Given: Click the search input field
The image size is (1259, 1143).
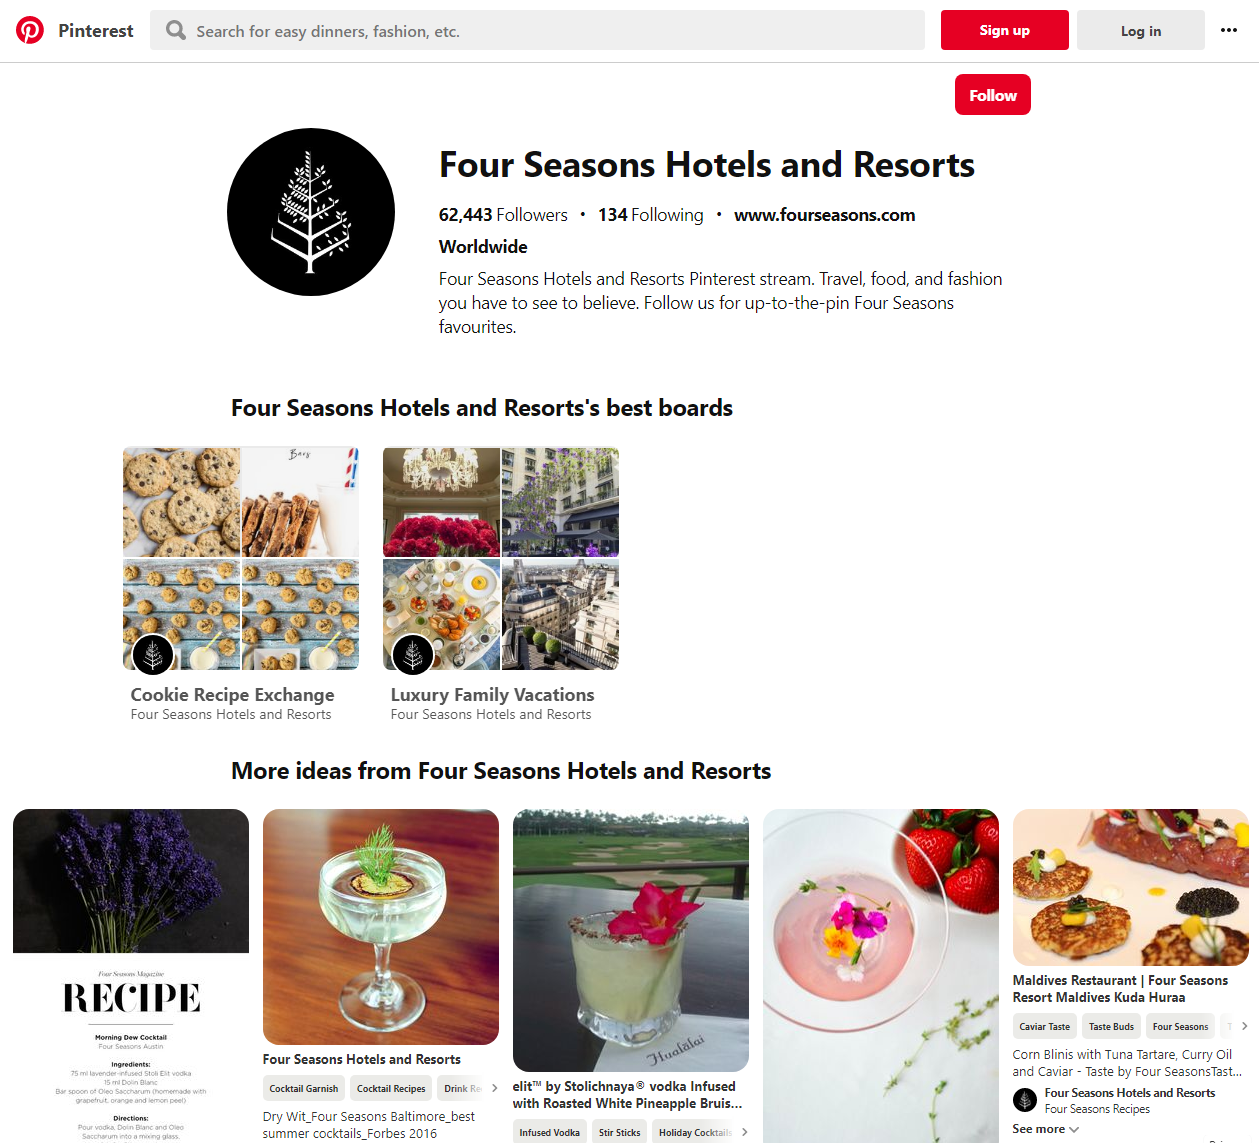Looking at the screenshot, I should [x=538, y=30].
